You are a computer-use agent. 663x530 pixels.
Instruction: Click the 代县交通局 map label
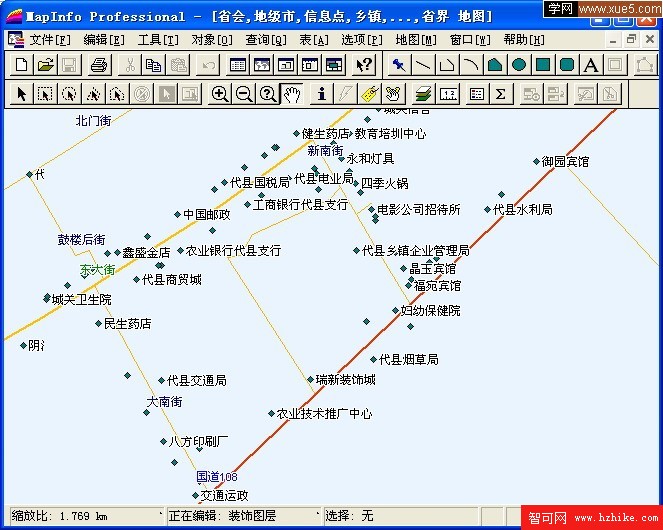[197, 380]
